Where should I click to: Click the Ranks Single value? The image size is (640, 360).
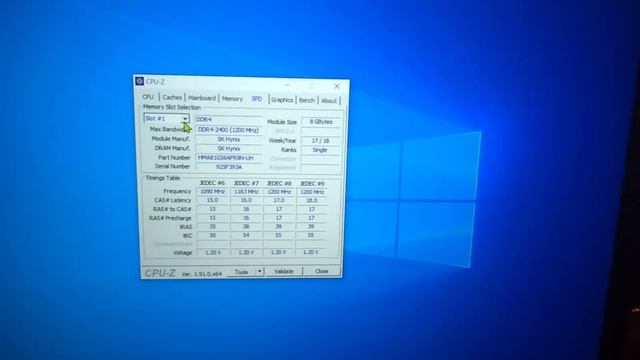click(x=320, y=150)
